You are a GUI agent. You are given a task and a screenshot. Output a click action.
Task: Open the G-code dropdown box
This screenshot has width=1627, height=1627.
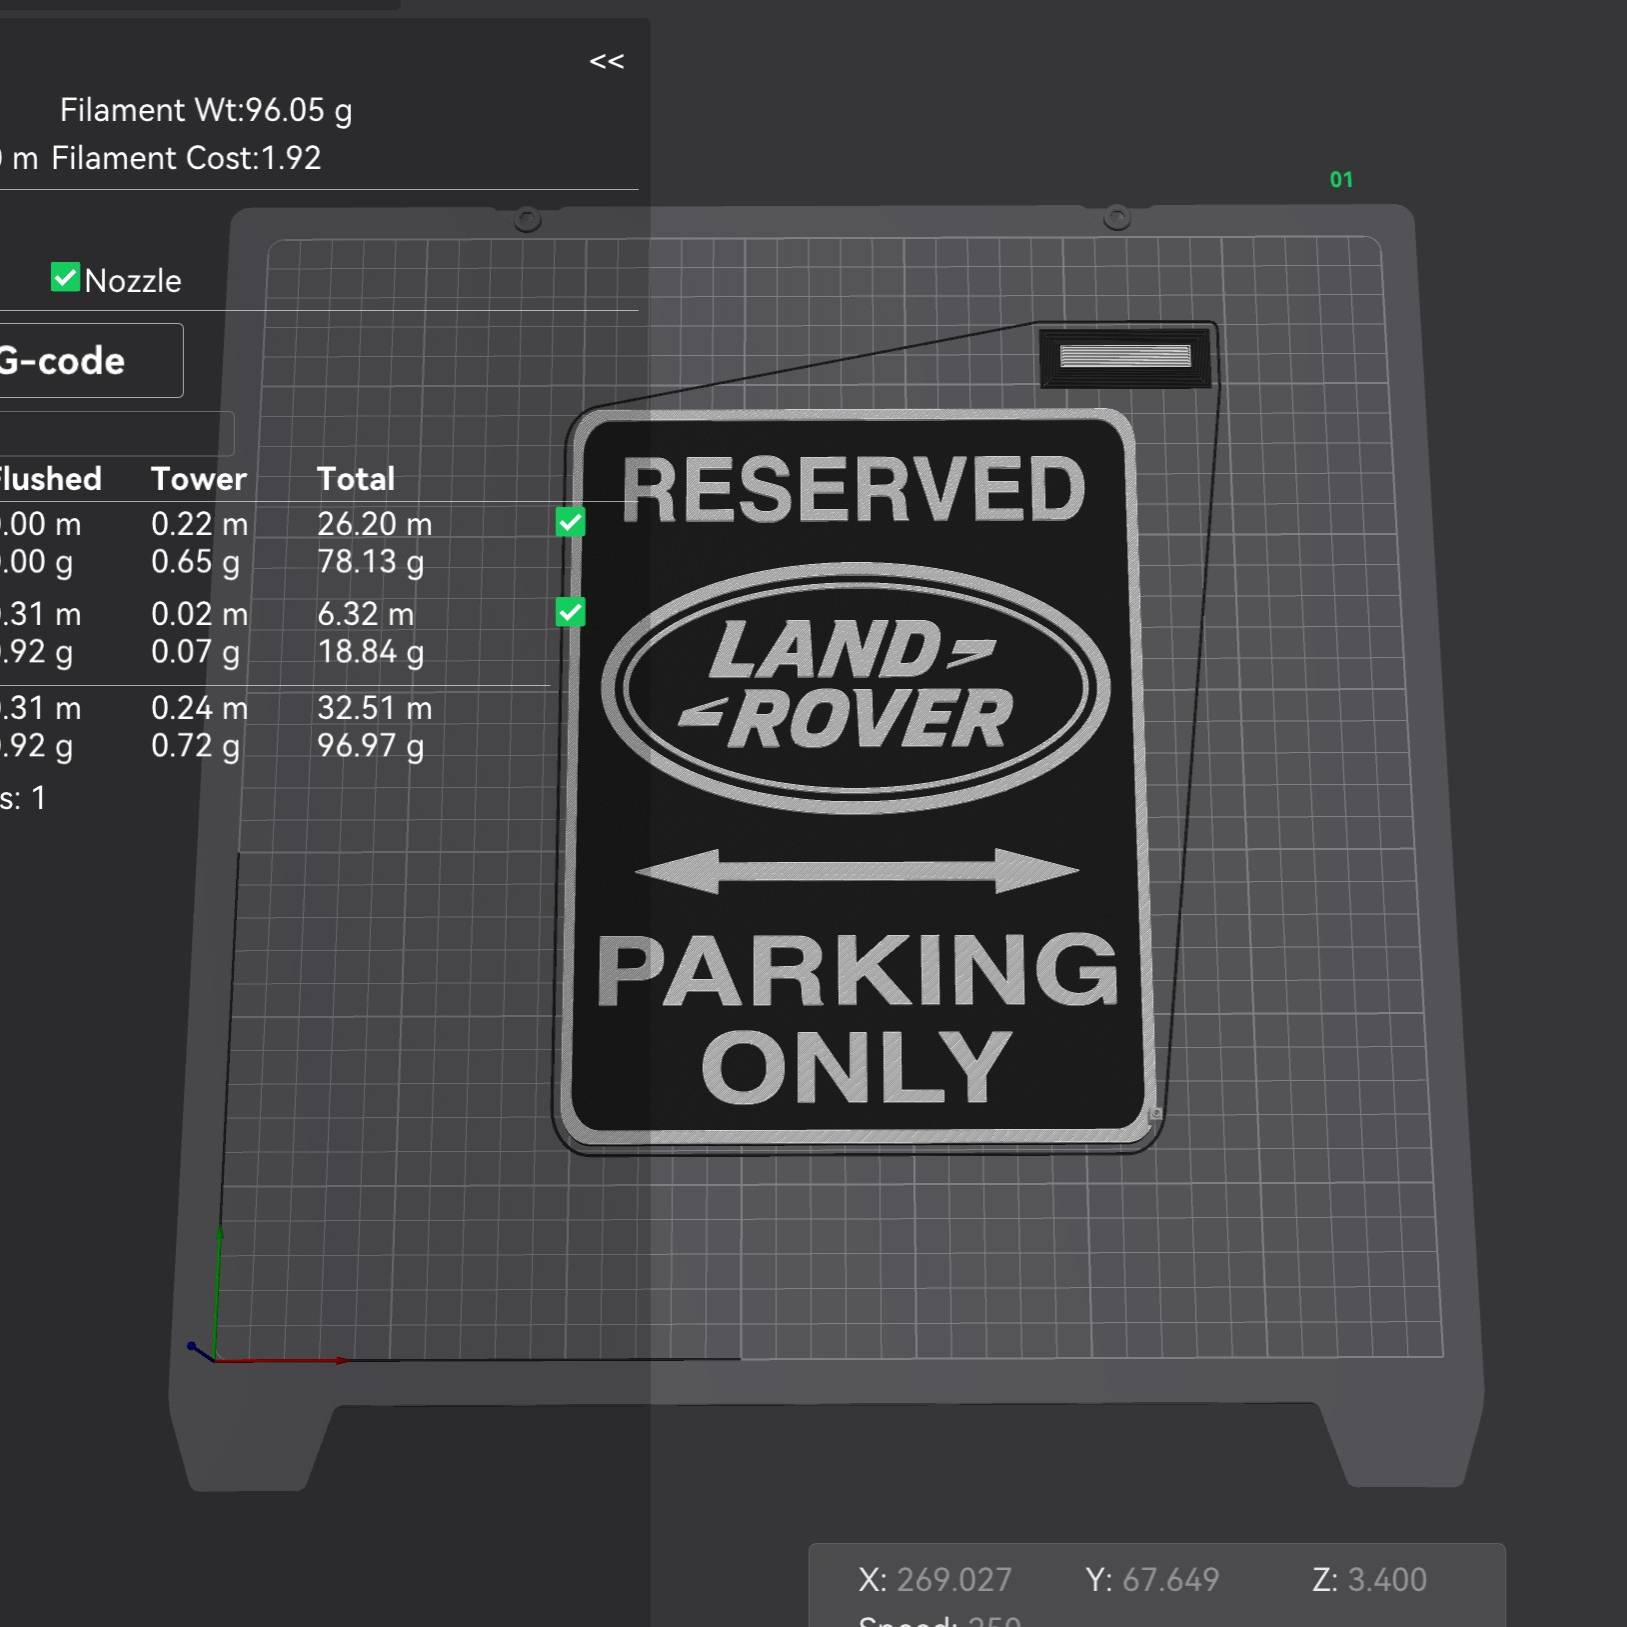pyautogui.click(x=90, y=361)
